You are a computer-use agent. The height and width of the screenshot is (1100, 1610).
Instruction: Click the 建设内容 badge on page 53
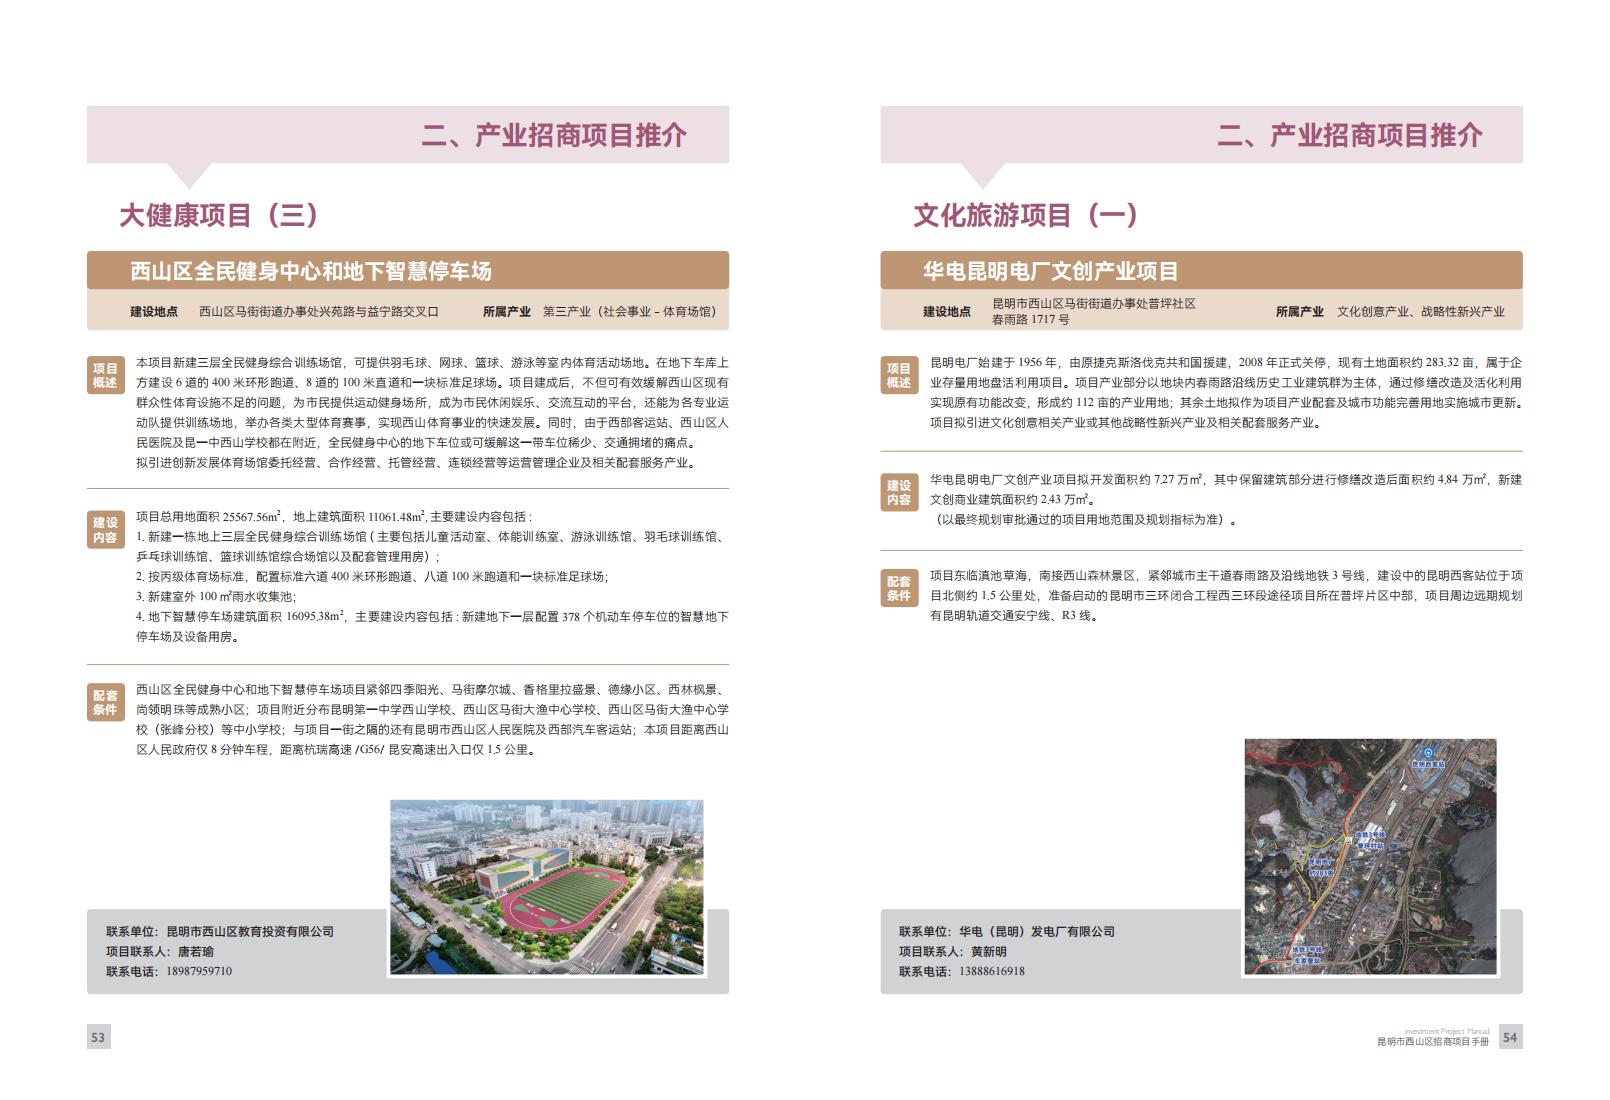[x=105, y=530]
